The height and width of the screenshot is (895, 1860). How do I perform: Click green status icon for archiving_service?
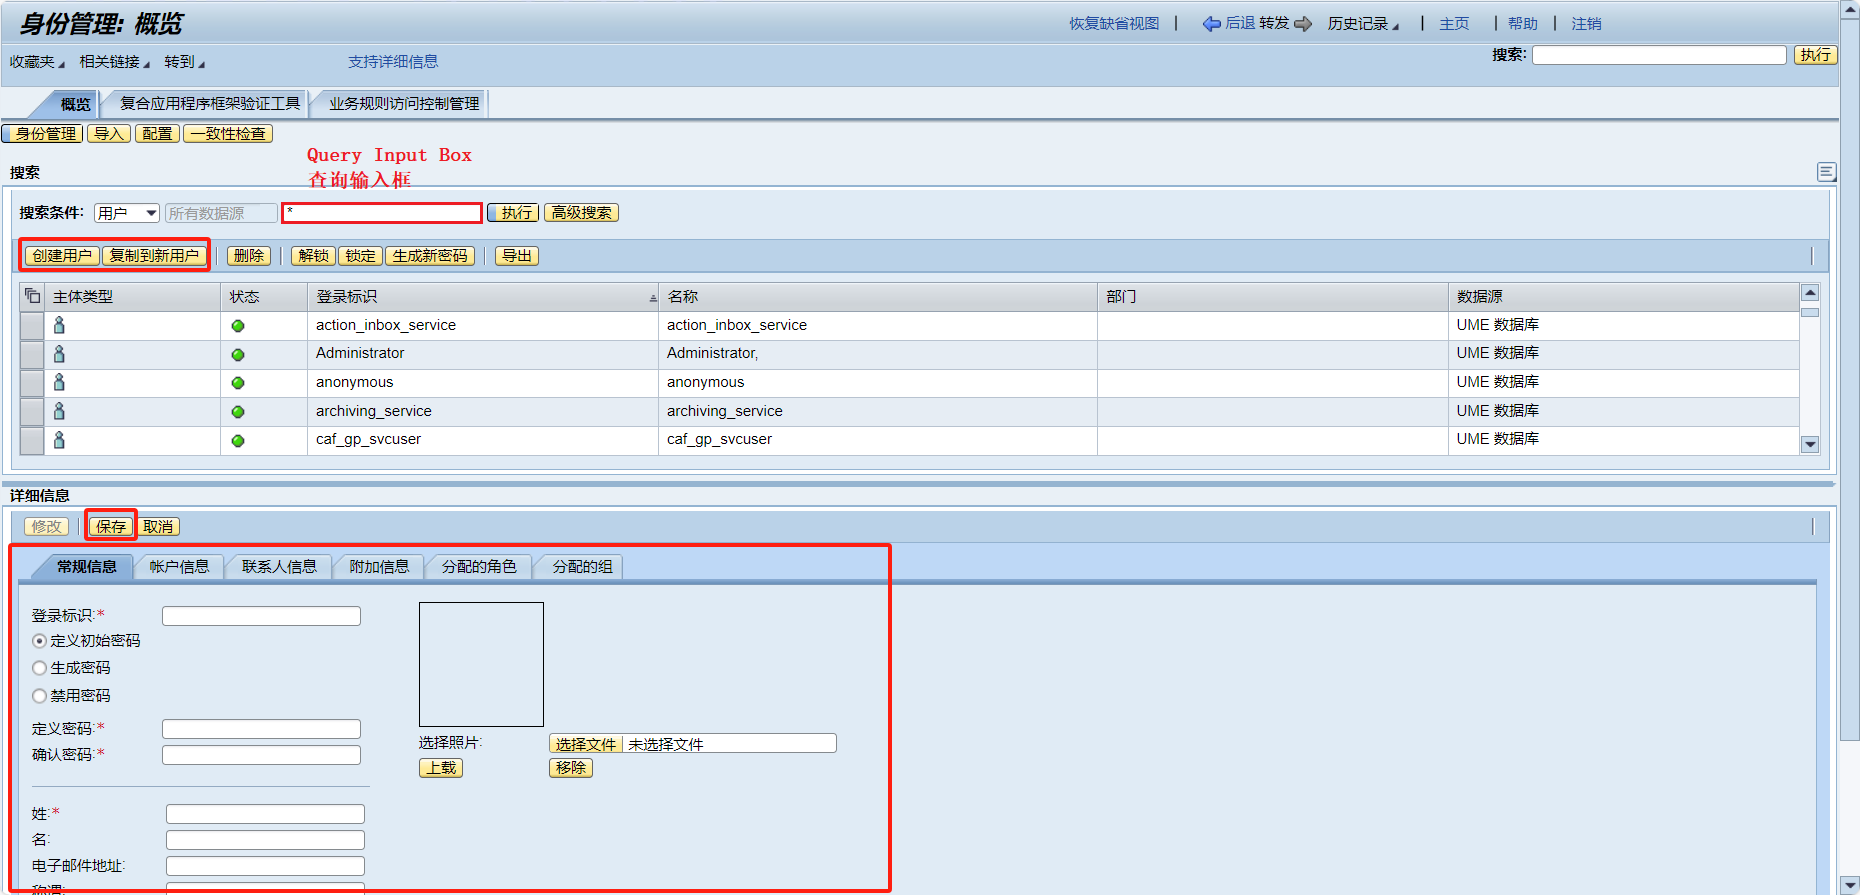coord(238,412)
